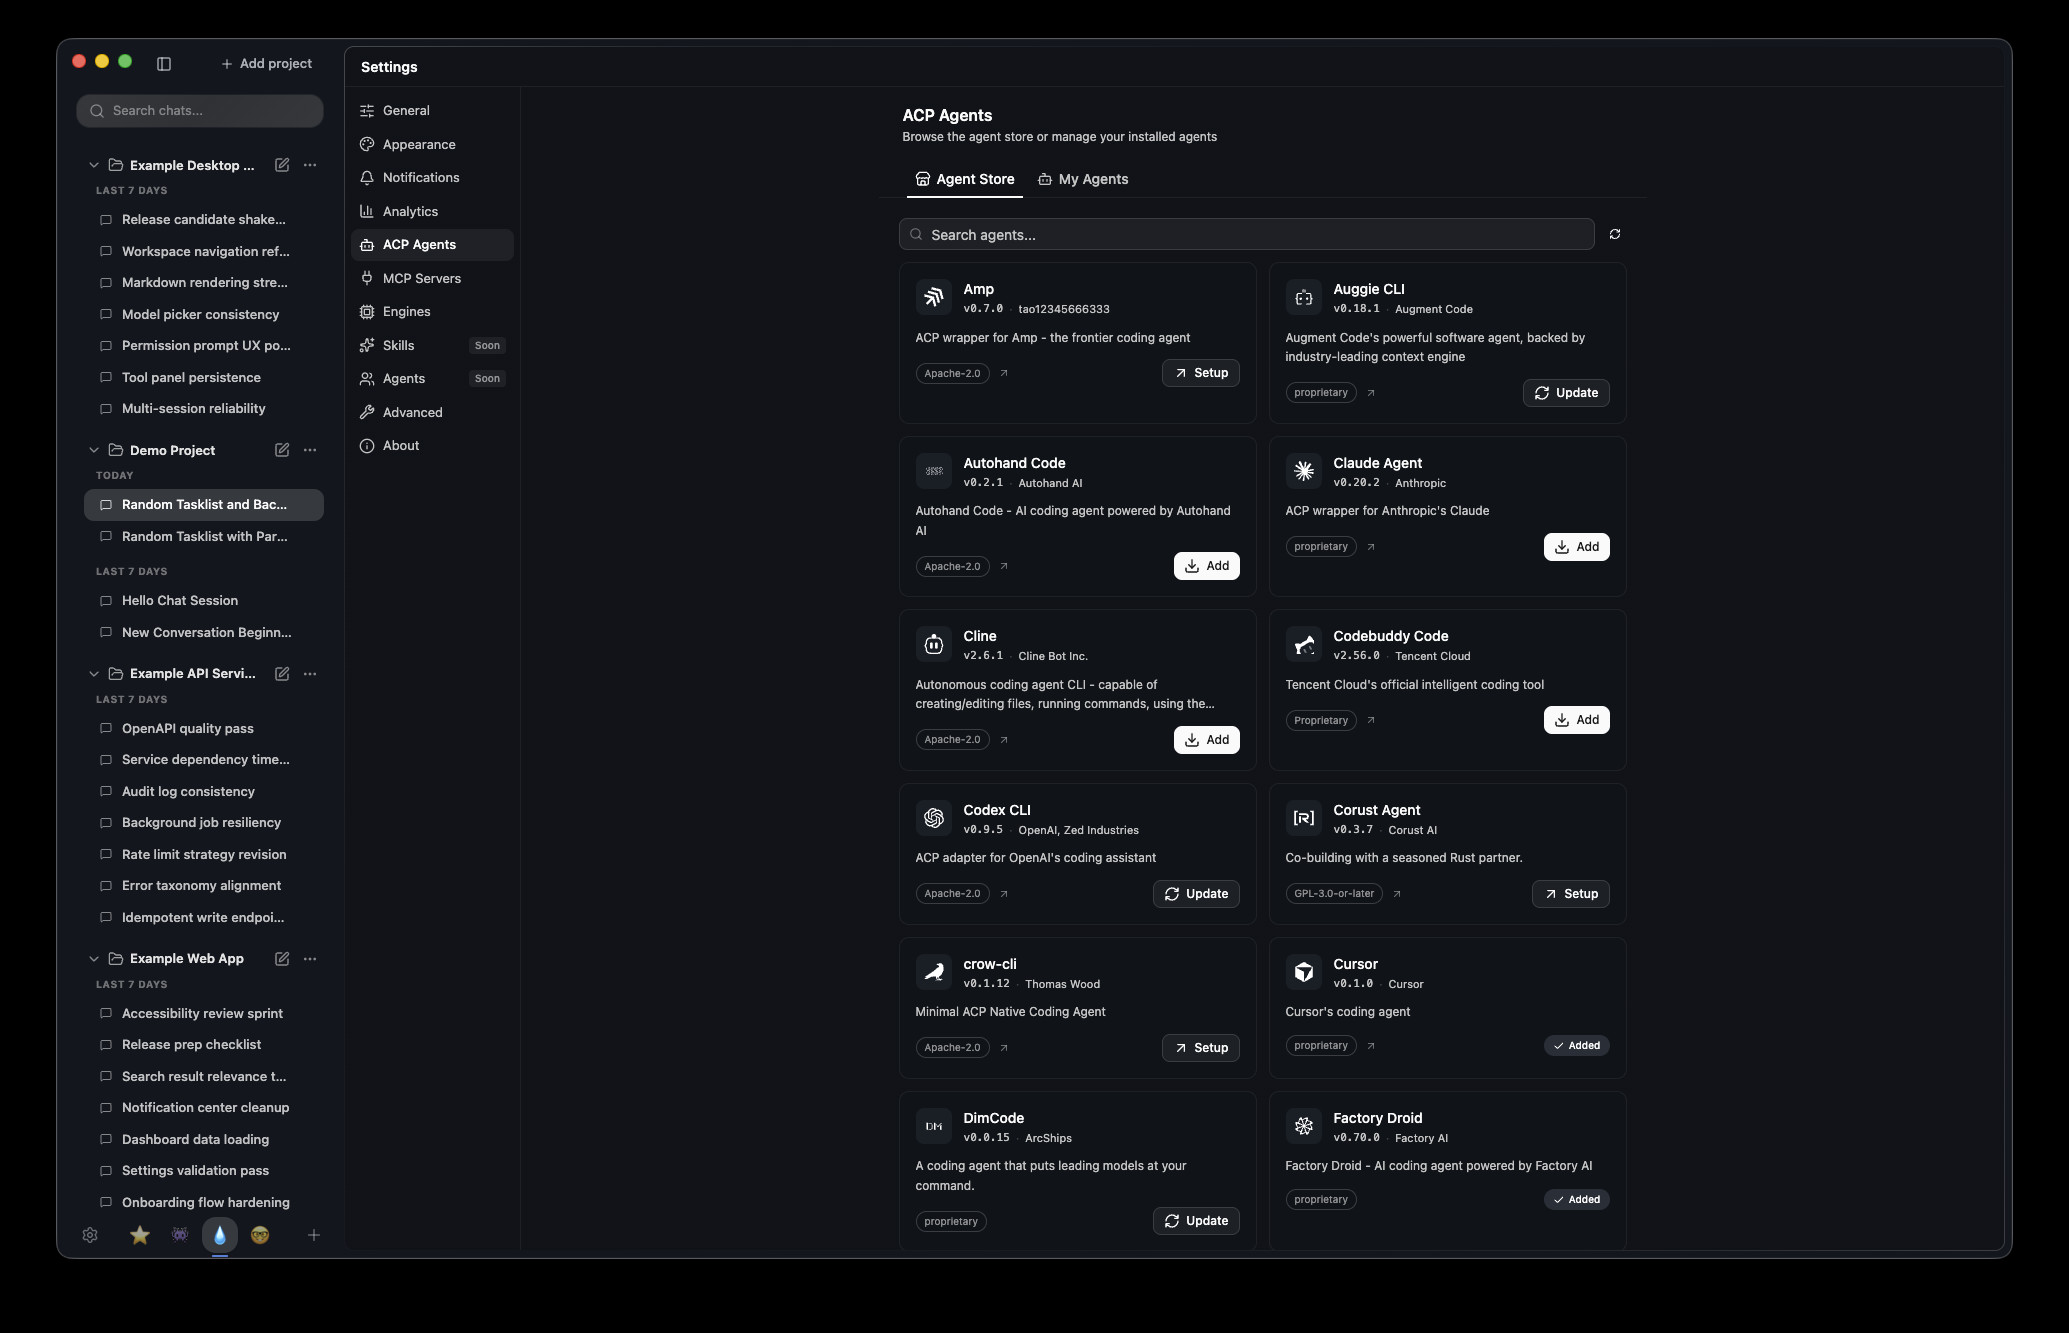Screen dimensions: 2069x1333
Task: Collapse the Example Web App group
Action: click(94, 959)
